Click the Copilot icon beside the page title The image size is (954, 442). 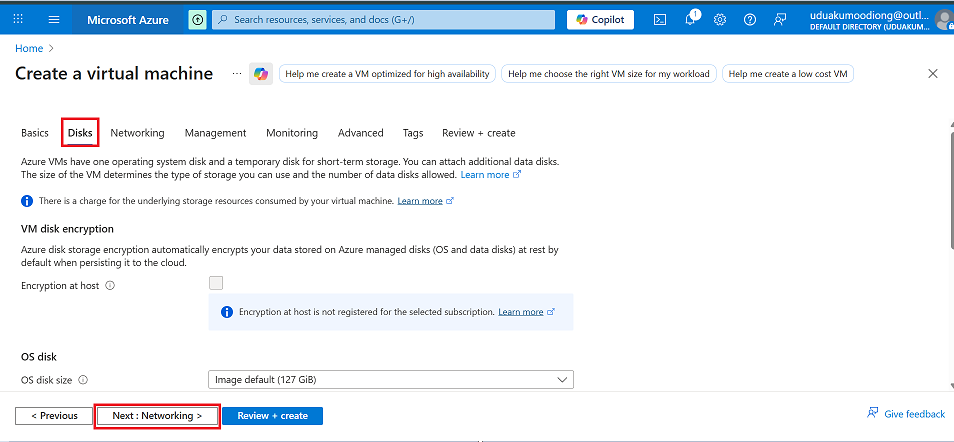pos(261,74)
